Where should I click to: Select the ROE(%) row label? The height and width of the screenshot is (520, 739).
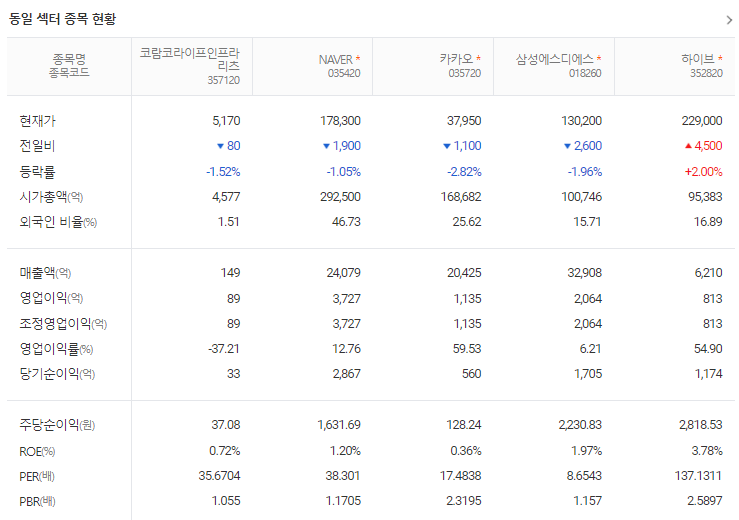coord(37,451)
